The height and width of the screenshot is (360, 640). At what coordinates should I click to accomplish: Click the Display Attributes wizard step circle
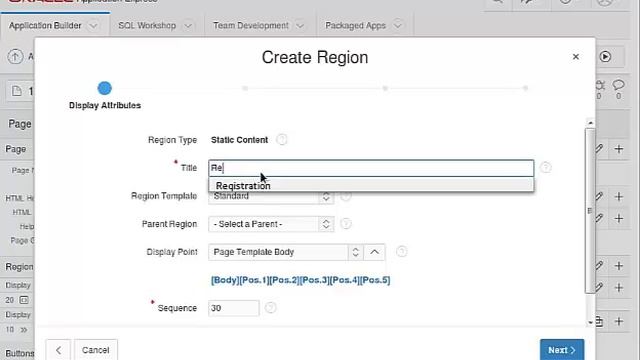pyautogui.click(x=104, y=88)
